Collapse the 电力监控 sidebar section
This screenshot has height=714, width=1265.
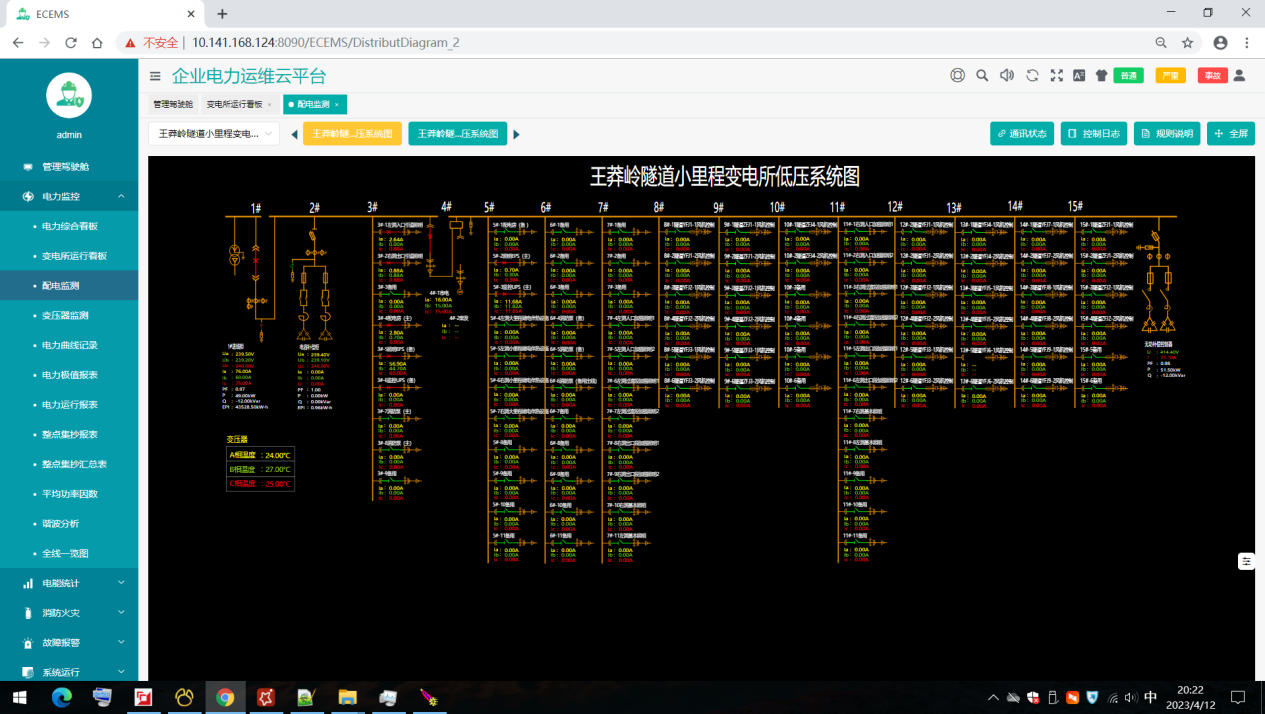[69, 197]
